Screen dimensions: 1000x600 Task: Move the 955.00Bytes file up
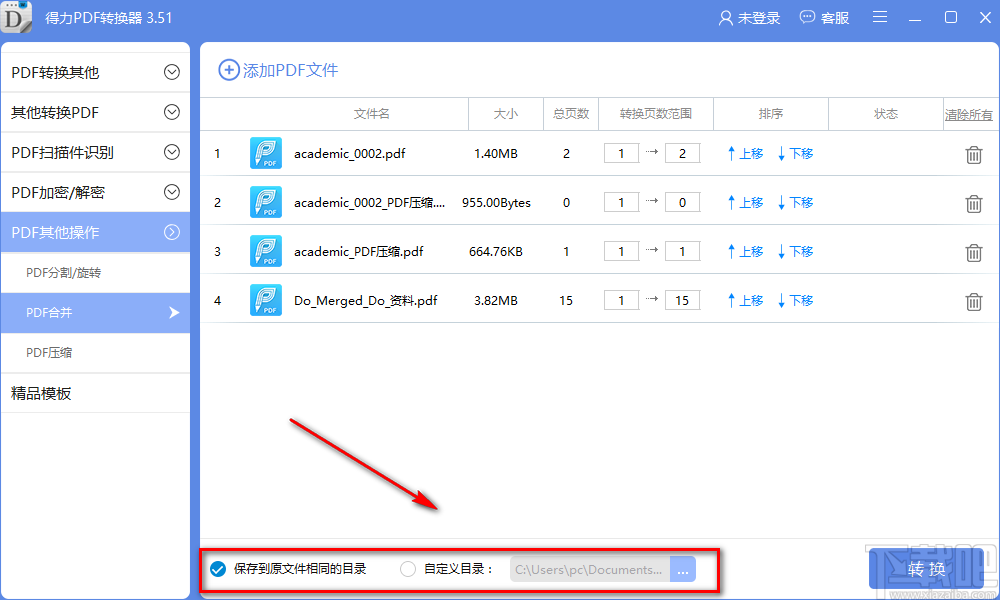coord(746,203)
